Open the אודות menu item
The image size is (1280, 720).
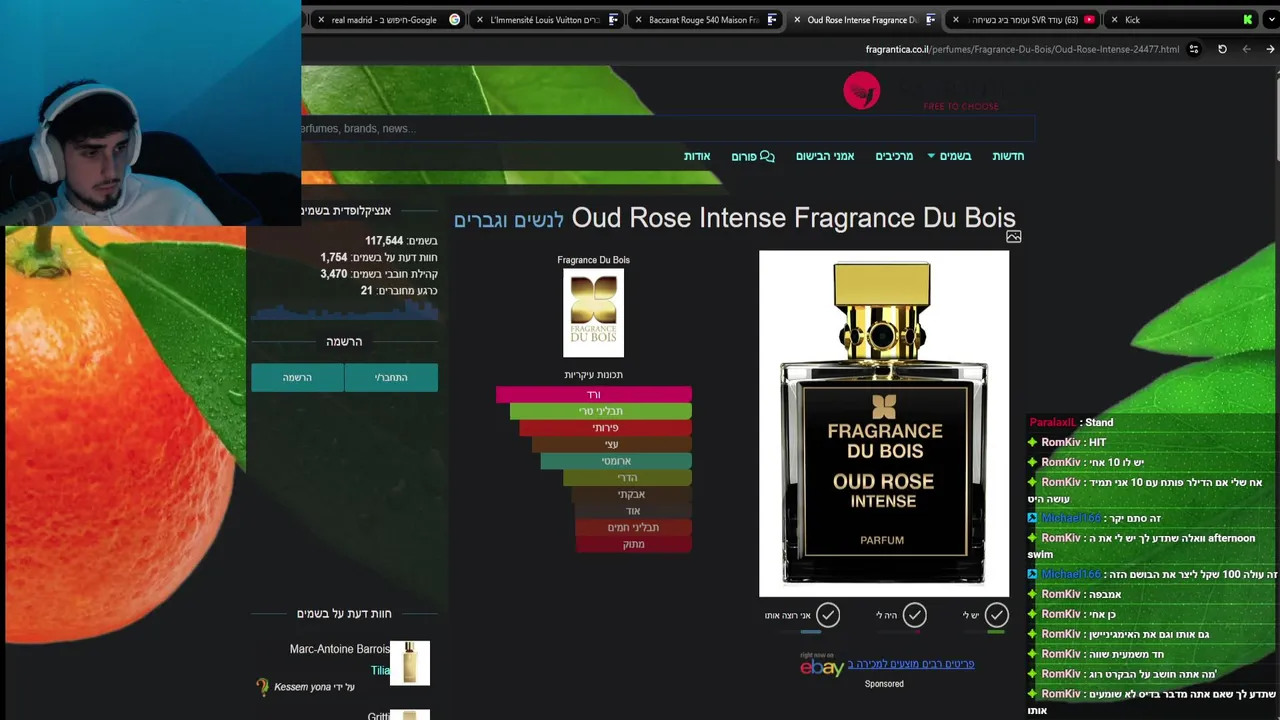pyautogui.click(x=697, y=156)
